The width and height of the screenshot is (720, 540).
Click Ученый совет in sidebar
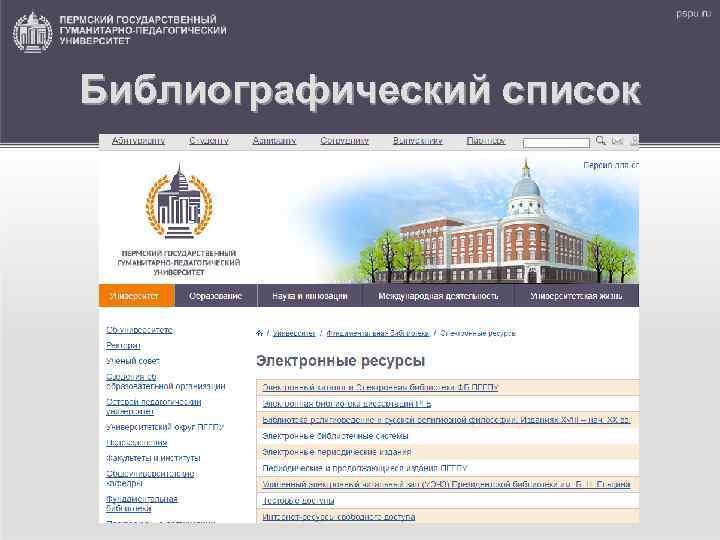click(x=133, y=361)
